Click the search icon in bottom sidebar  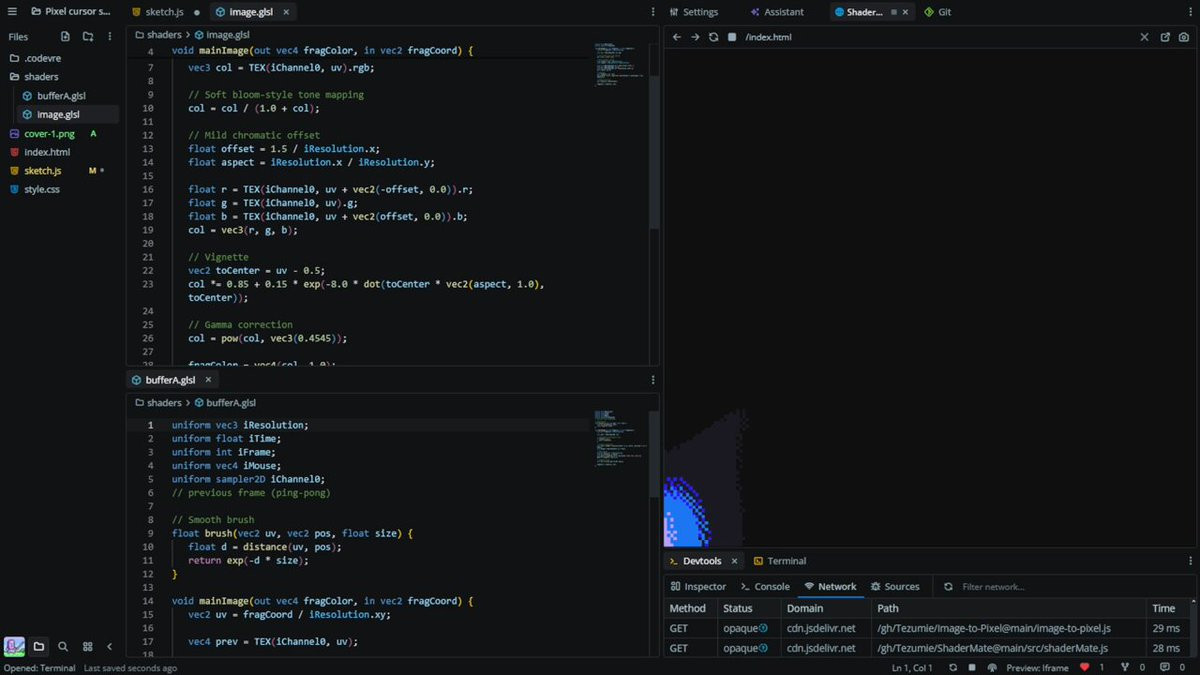pos(63,647)
